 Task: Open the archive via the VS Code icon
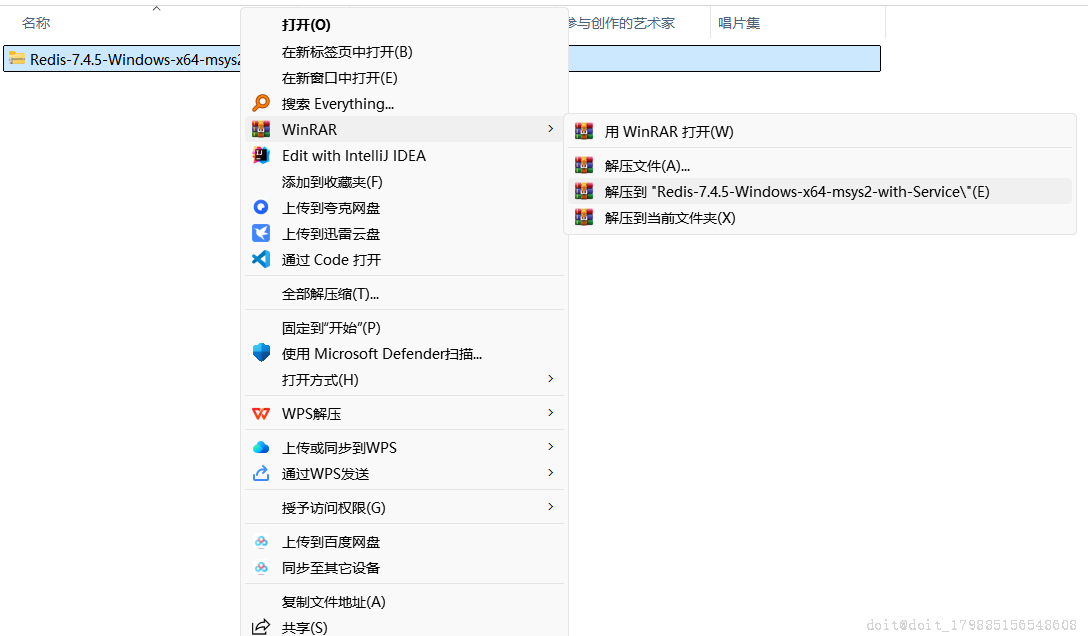(x=260, y=260)
